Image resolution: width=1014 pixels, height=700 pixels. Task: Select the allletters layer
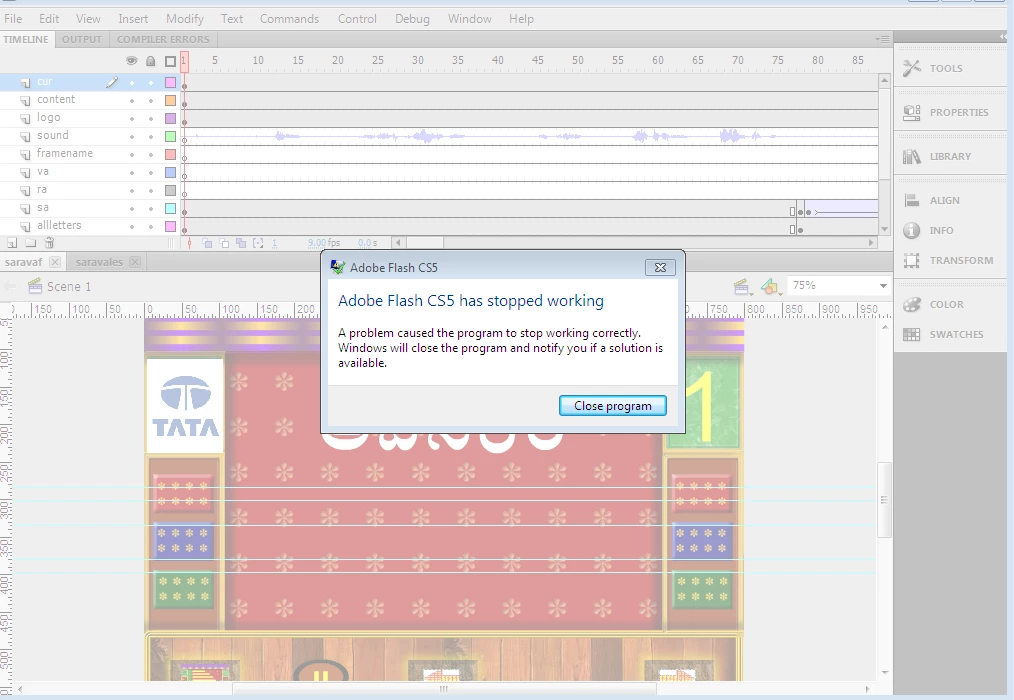click(x=59, y=225)
